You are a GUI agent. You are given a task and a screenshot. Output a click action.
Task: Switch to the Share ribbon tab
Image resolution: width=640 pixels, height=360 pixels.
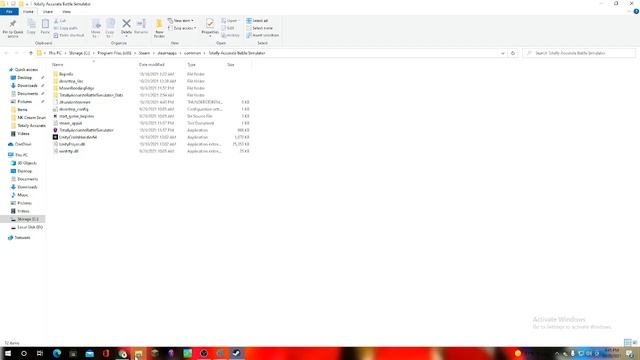point(48,11)
